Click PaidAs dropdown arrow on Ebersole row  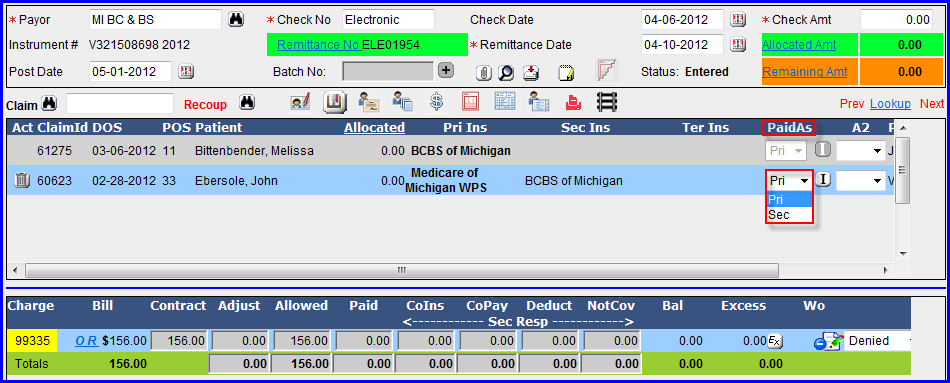[x=805, y=181]
